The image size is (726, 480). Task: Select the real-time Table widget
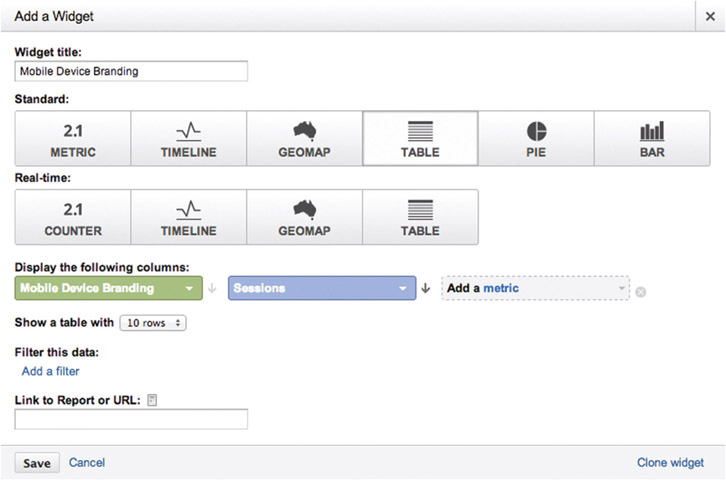point(420,216)
